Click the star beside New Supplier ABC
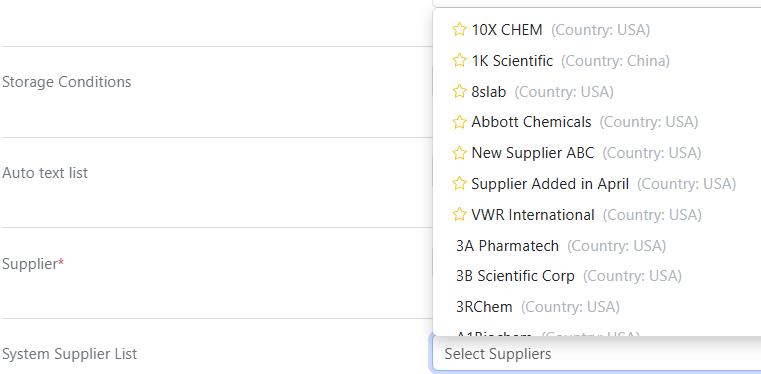Viewport: 761px width, 374px height. pyautogui.click(x=459, y=153)
